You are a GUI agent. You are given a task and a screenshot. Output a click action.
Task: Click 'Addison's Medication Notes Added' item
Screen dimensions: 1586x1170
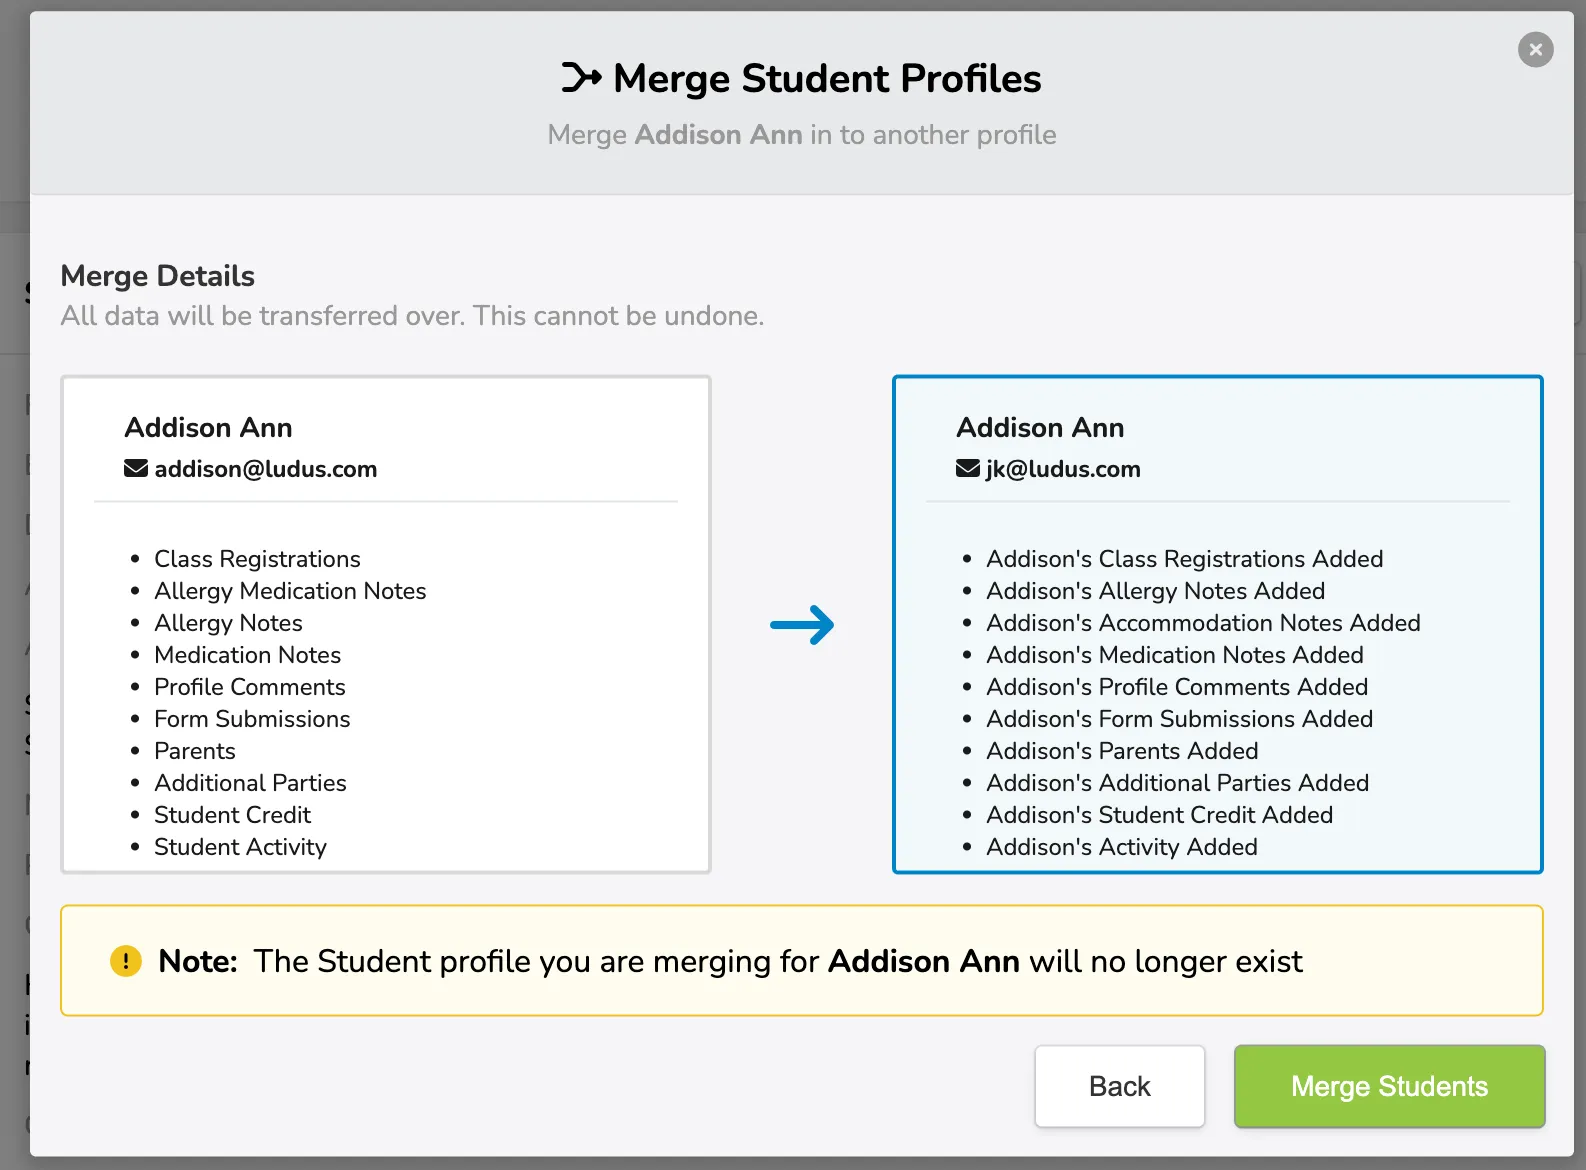pyautogui.click(x=1174, y=655)
